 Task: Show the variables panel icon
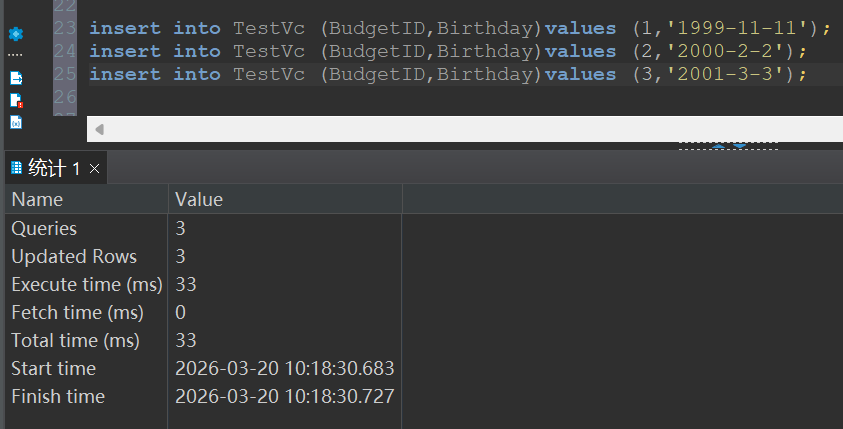(16, 123)
